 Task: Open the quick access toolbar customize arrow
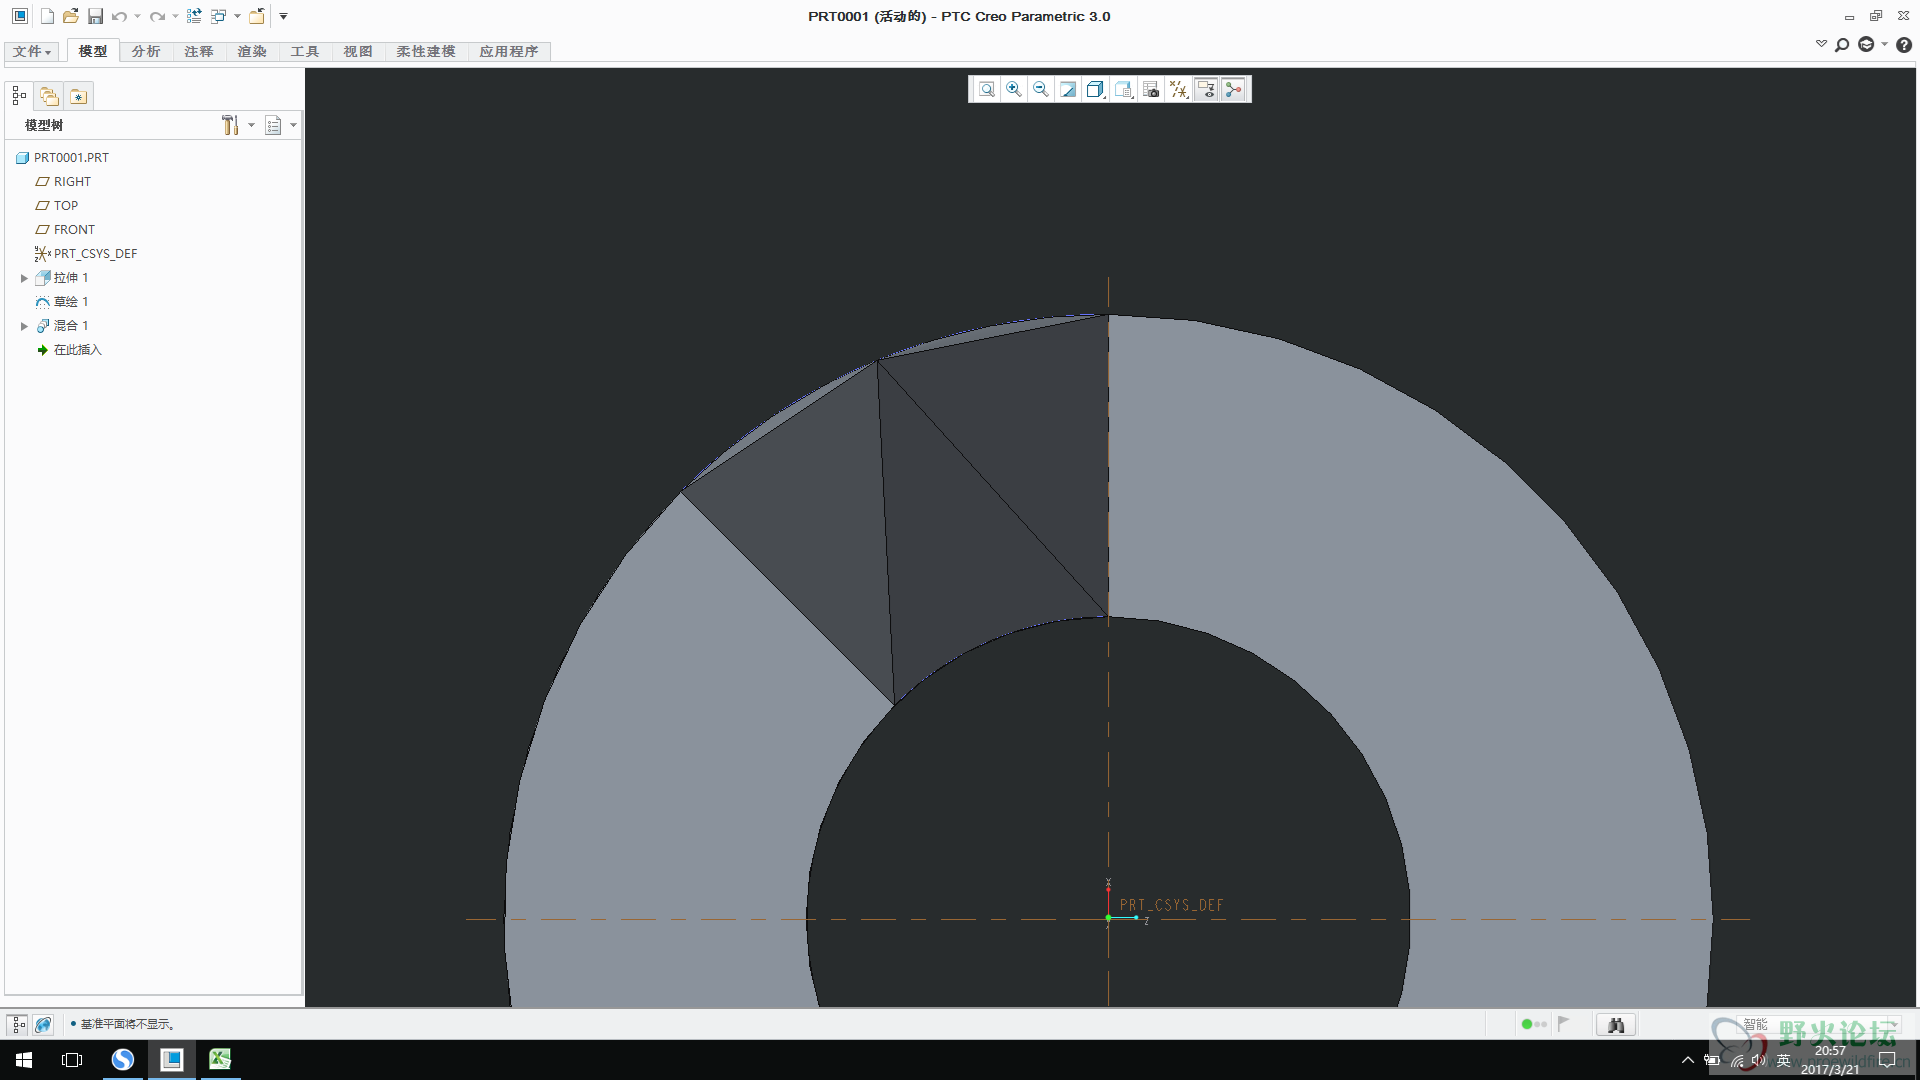(283, 16)
